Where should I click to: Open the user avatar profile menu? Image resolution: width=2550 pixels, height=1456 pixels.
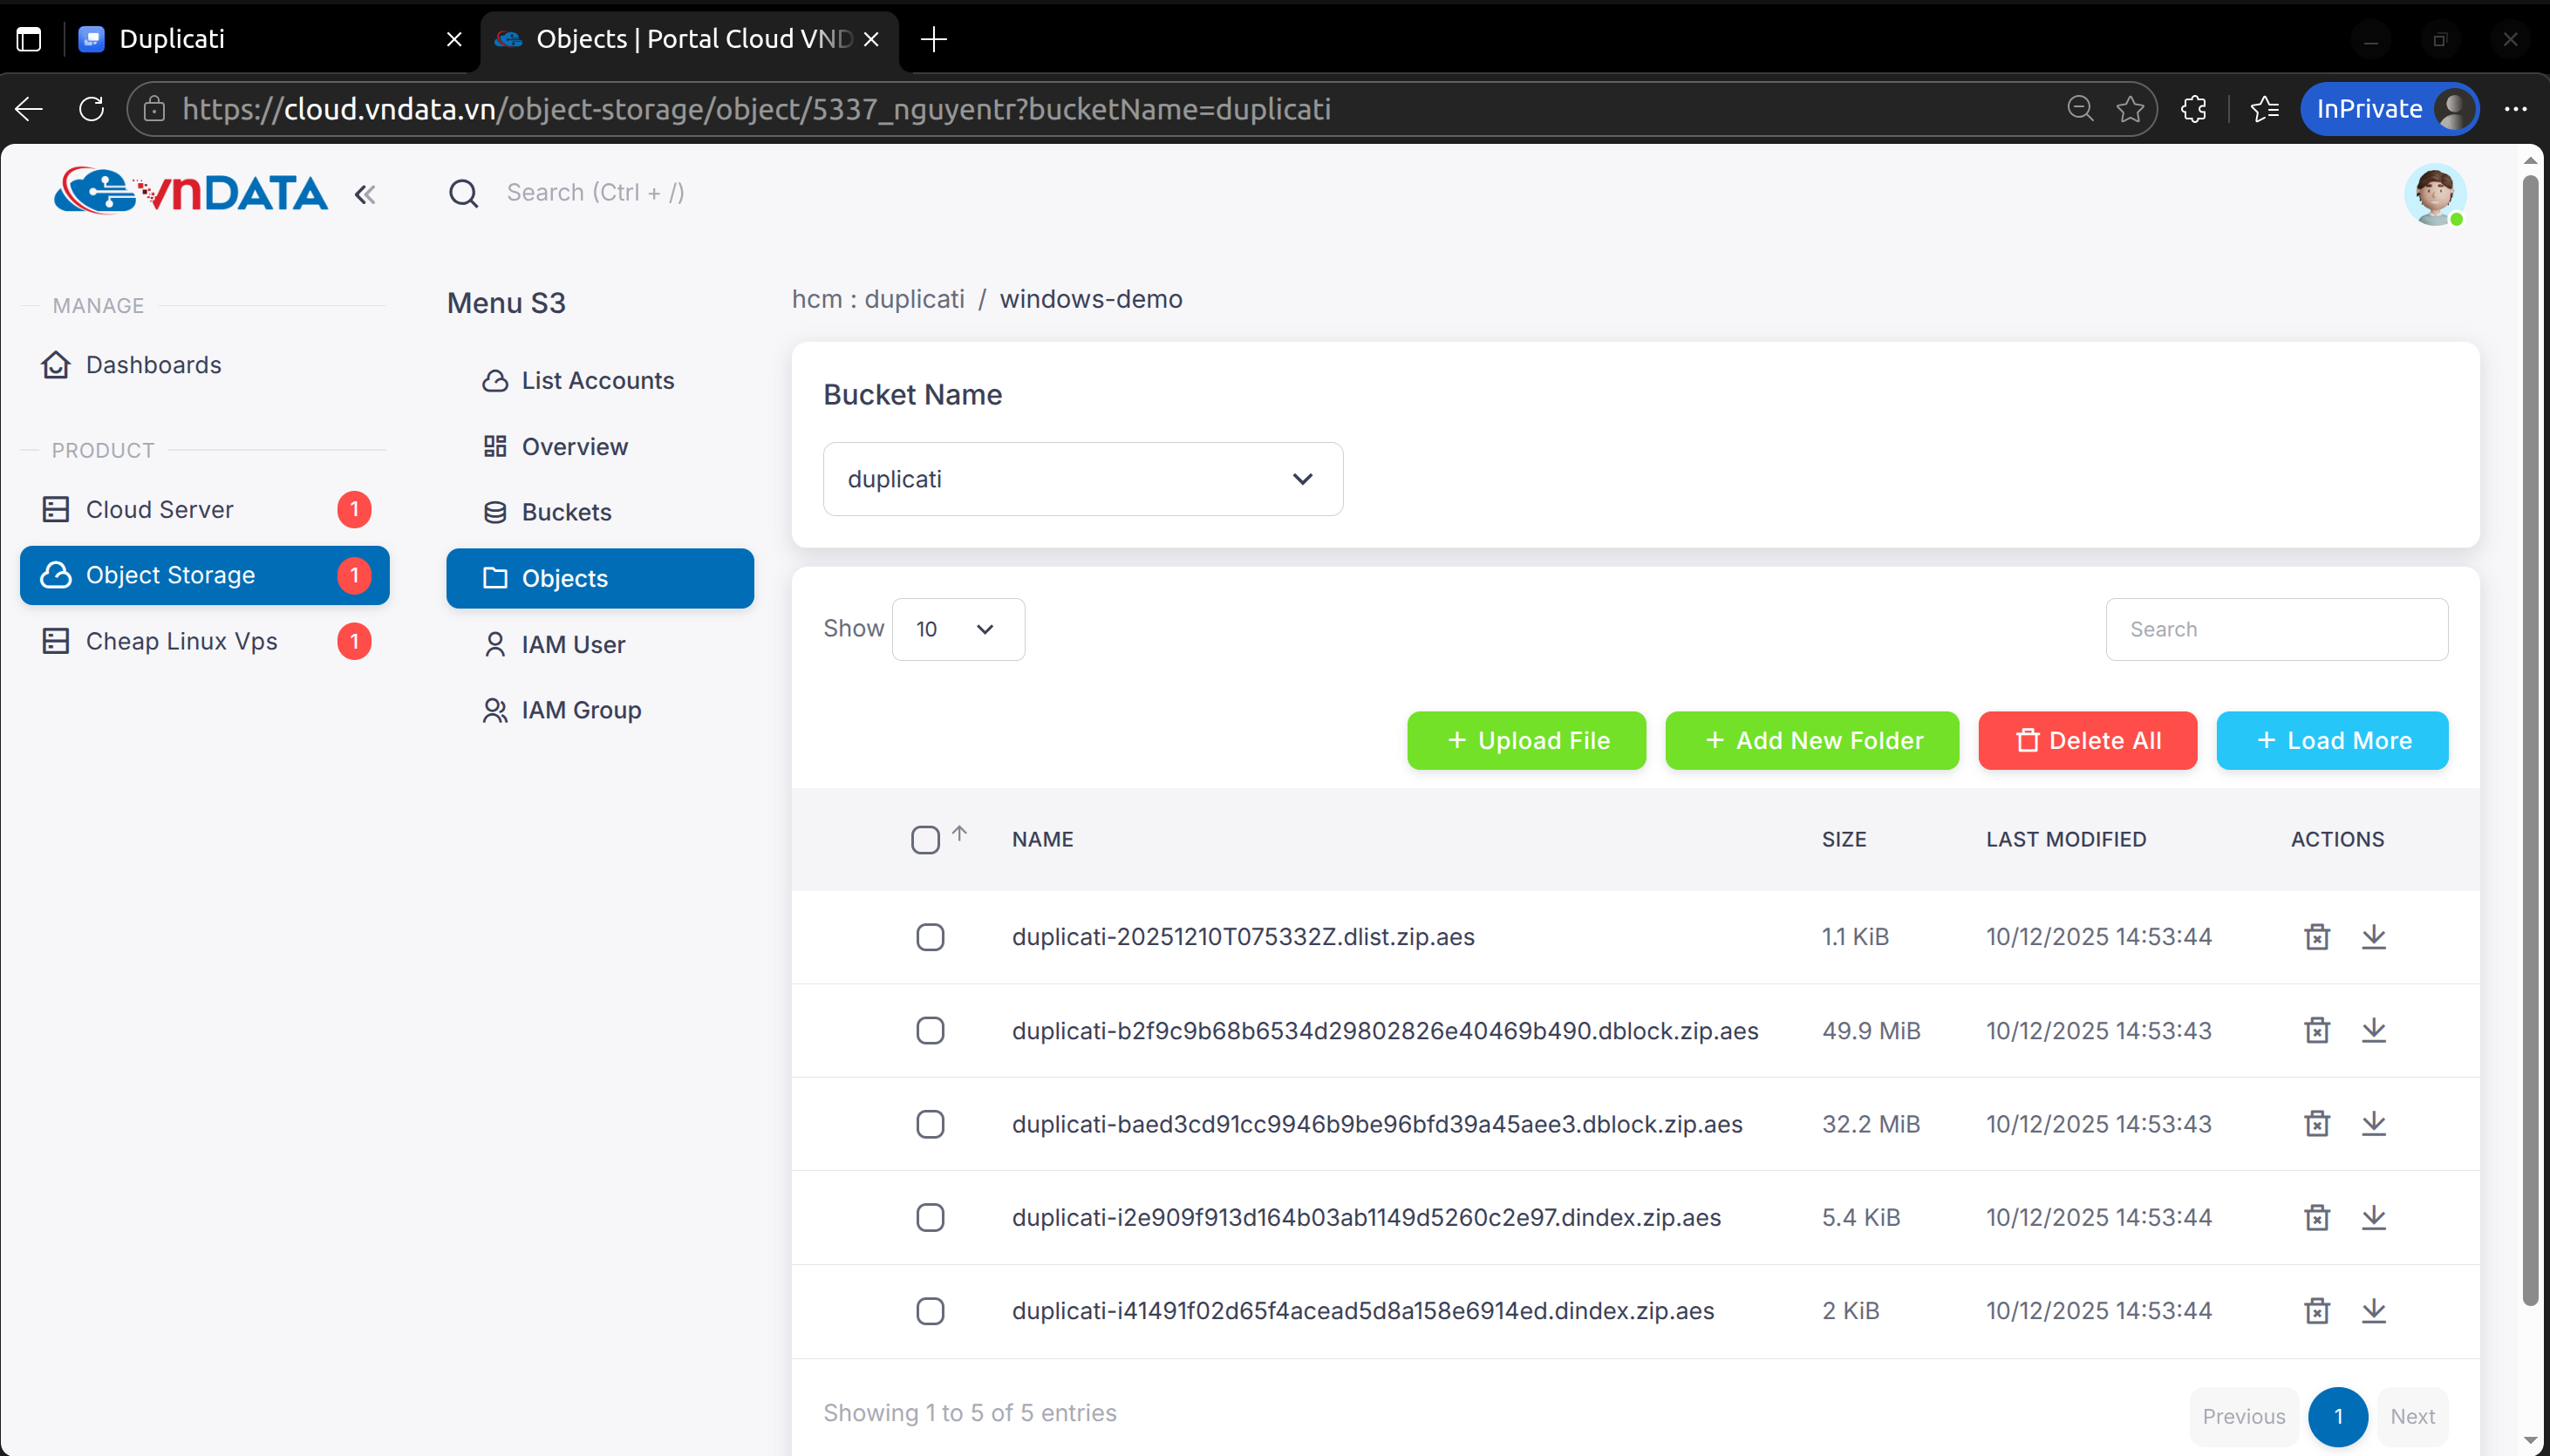[x=2434, y=194]
